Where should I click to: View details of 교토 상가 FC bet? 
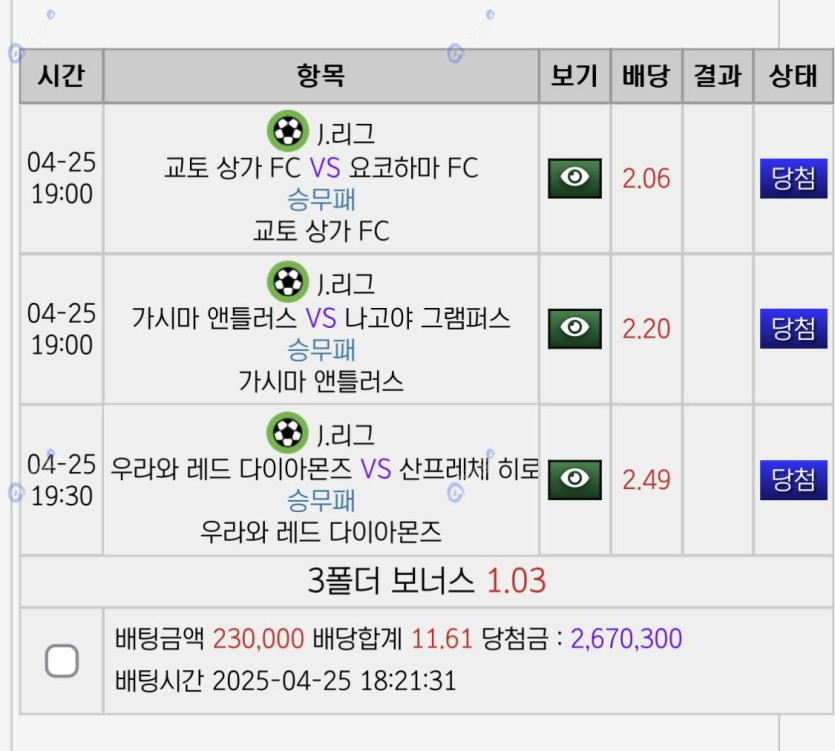574,179
